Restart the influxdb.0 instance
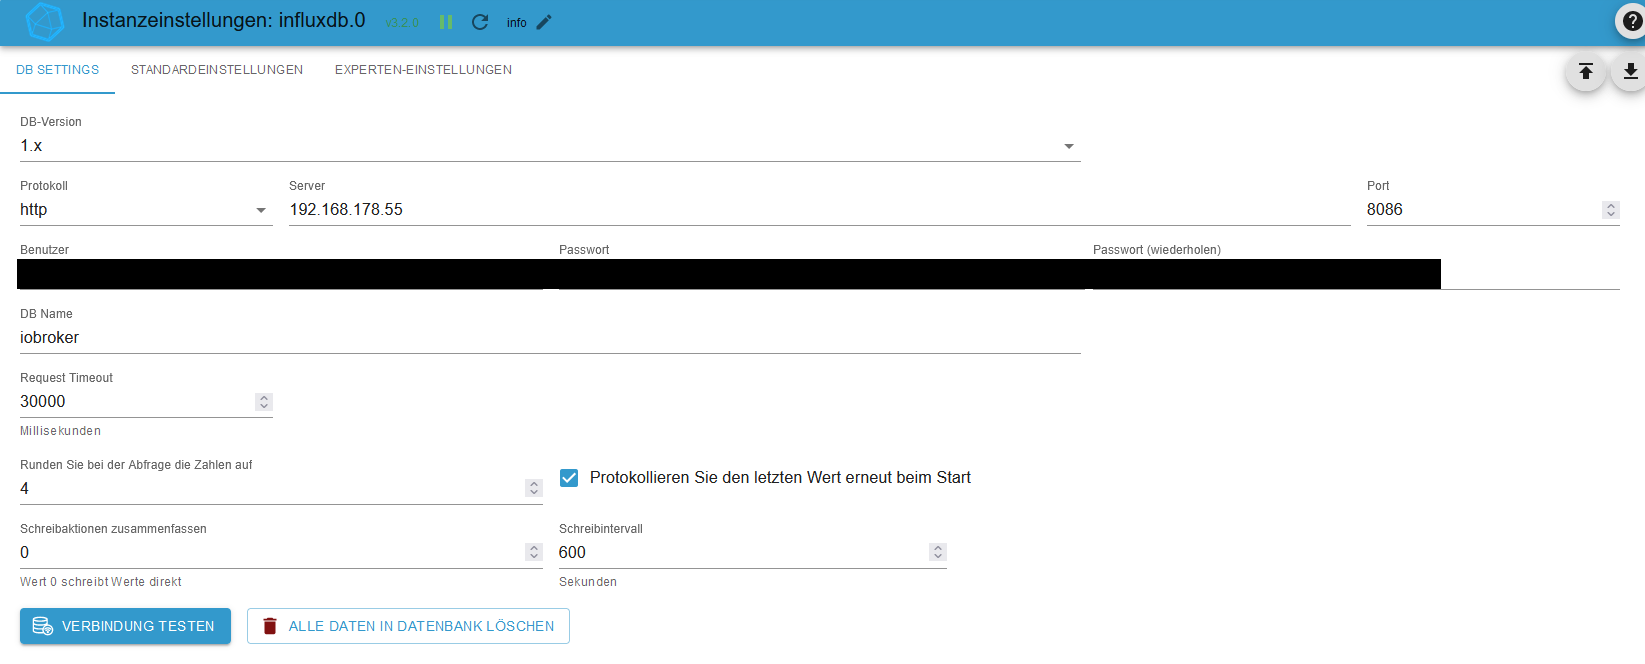Viewport: 1645px width, 664px height. click(x=480, y=22)
